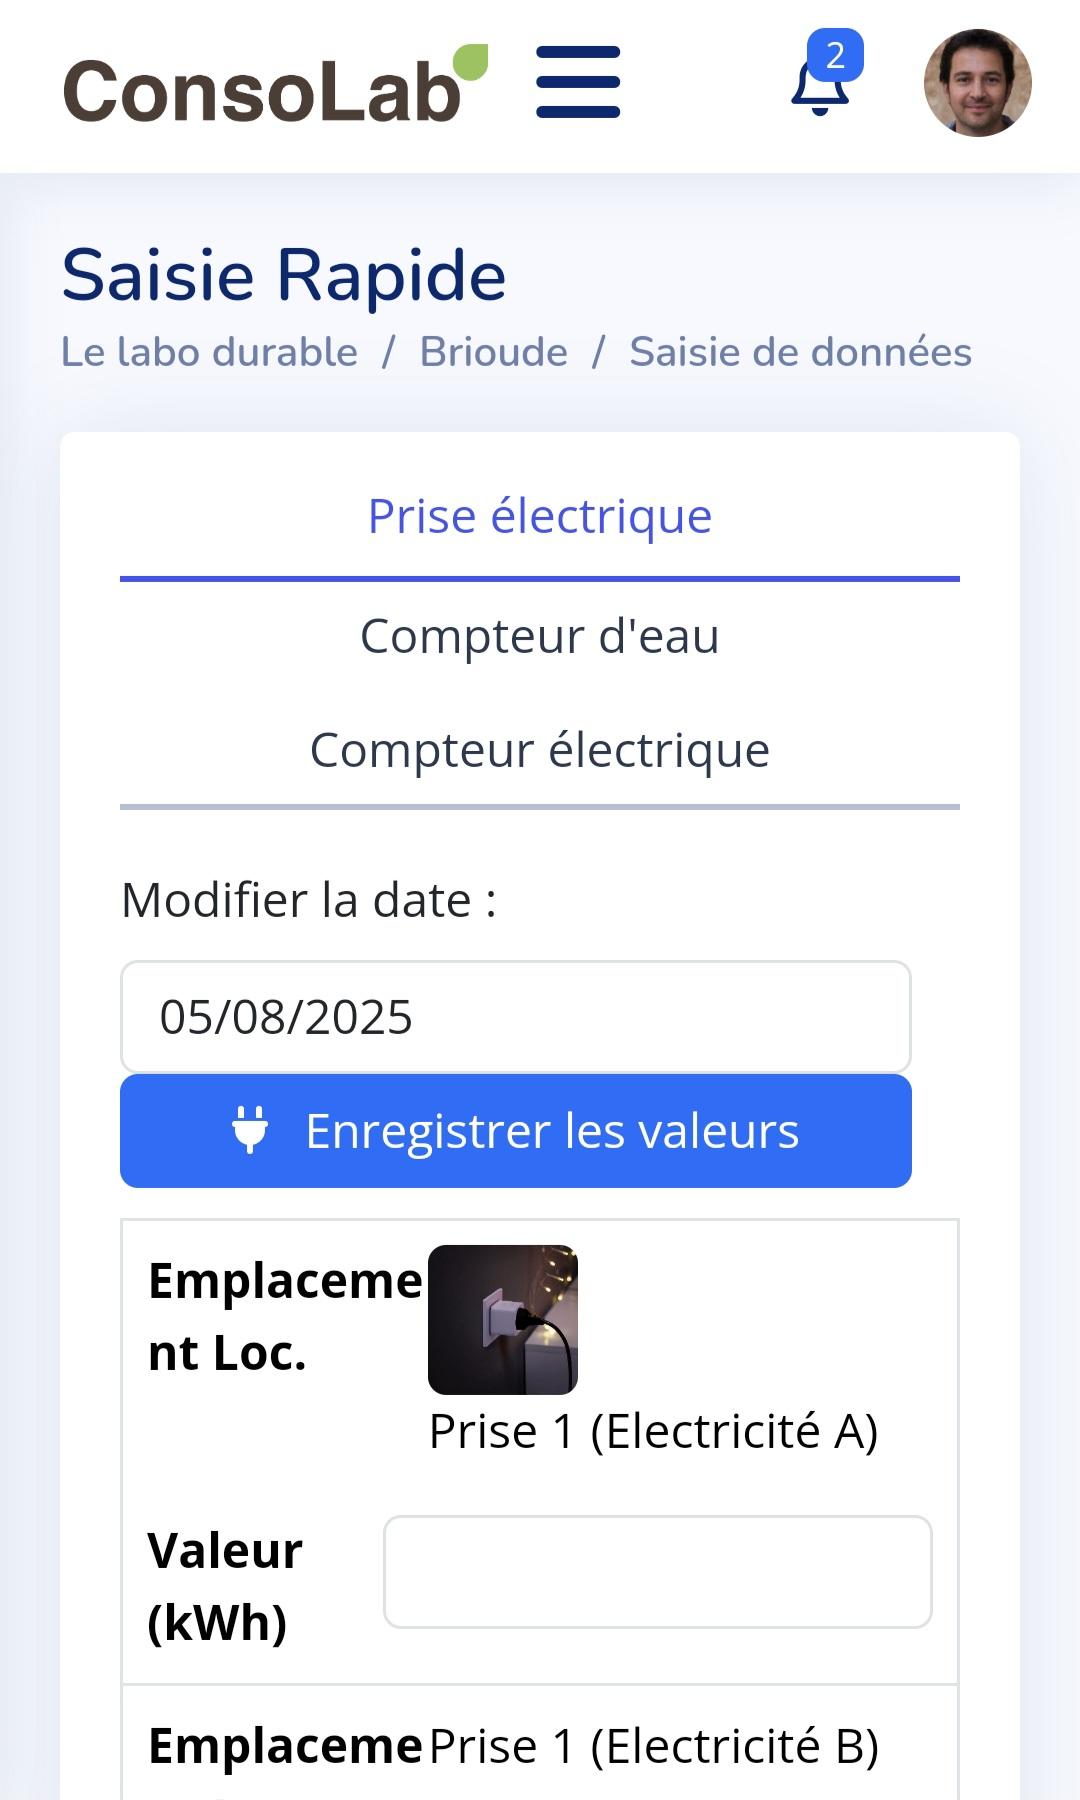
Task: Go to Le labo durable breadcrumb
Action: (209, 352)
